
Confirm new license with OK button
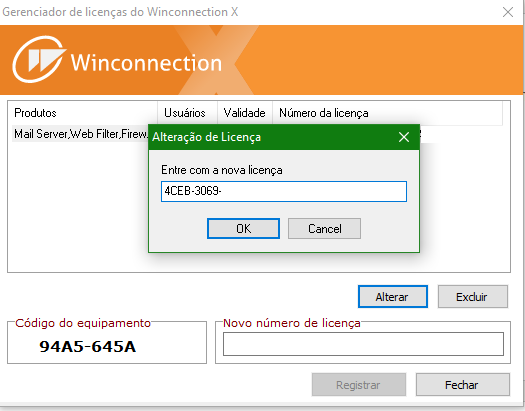pos(243,229)
